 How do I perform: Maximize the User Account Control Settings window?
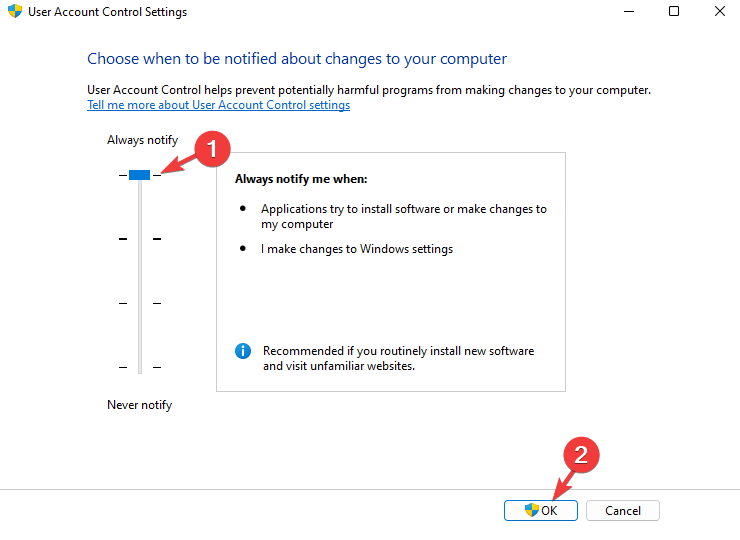pyautogui.click(x=674, y=12)
